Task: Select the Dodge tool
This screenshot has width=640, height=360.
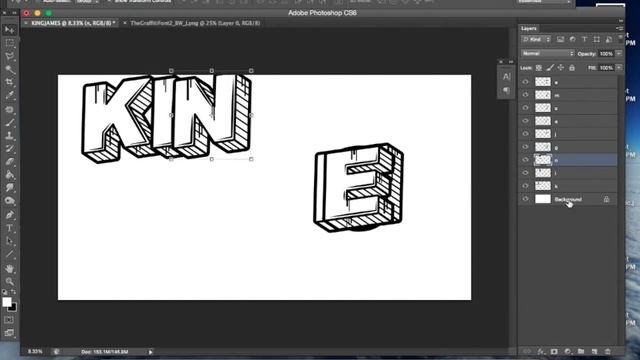Action: 9,201
